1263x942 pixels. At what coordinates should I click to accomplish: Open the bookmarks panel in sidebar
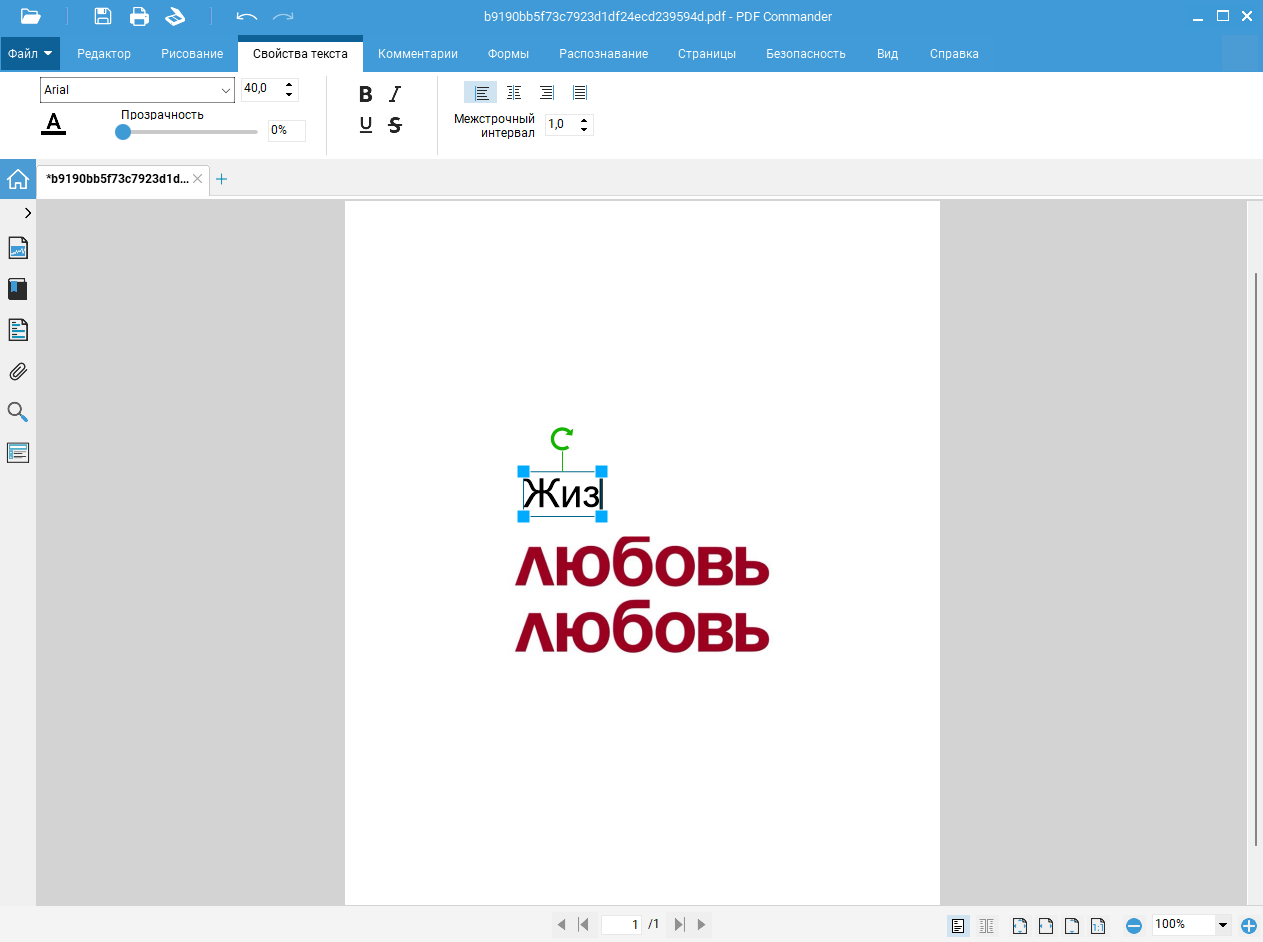tap(18, 289)
